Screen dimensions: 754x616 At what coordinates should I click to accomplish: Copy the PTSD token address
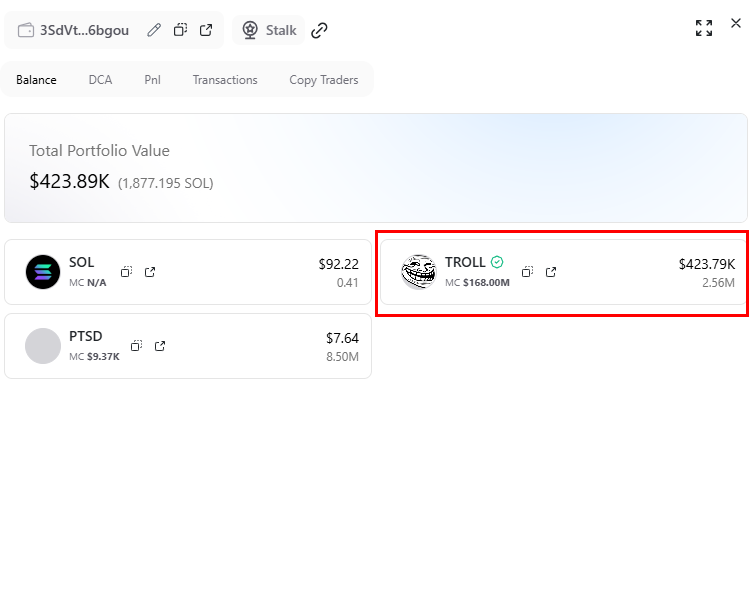coord(136,346)
